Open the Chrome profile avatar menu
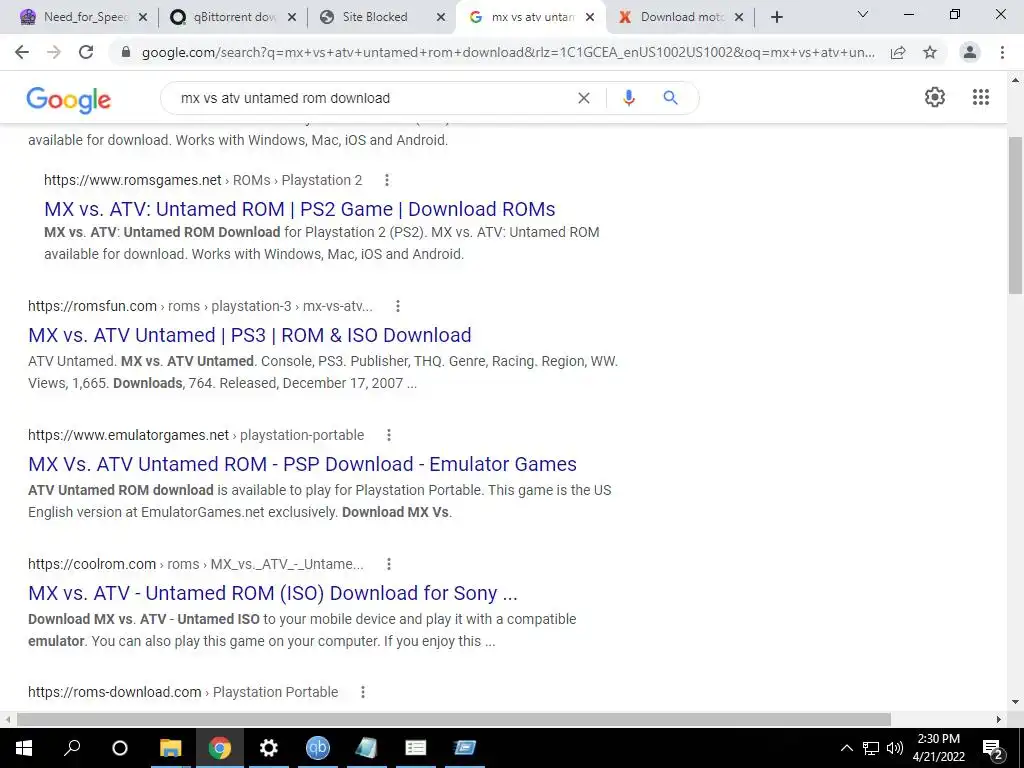 [x=970, y=52]
